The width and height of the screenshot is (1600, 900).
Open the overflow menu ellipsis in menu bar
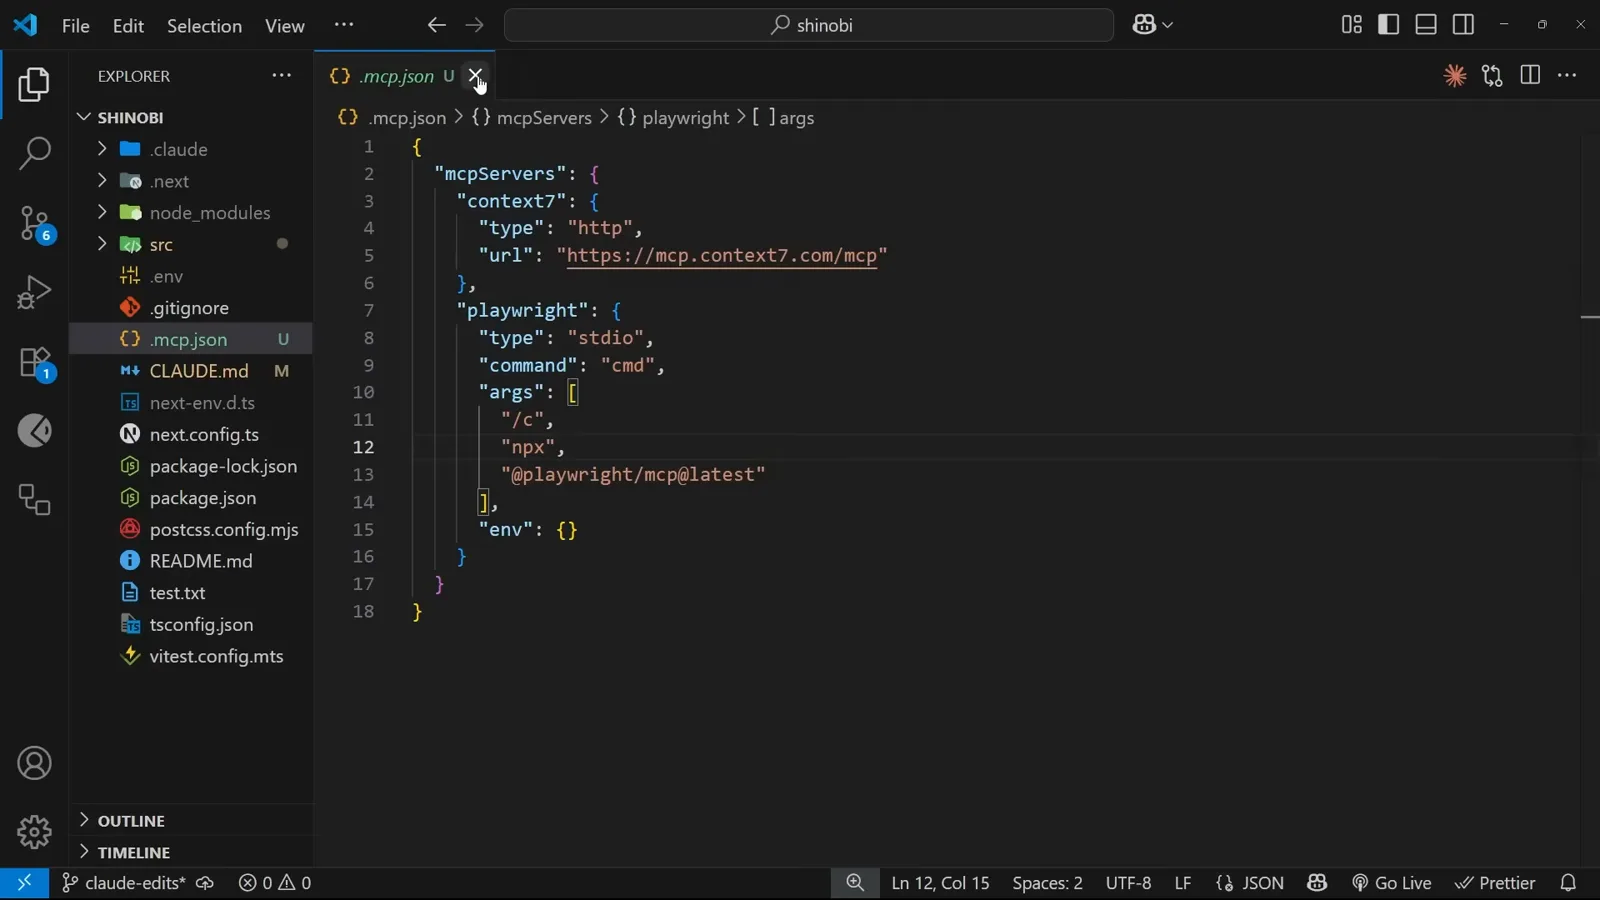(x=344, y=25)
